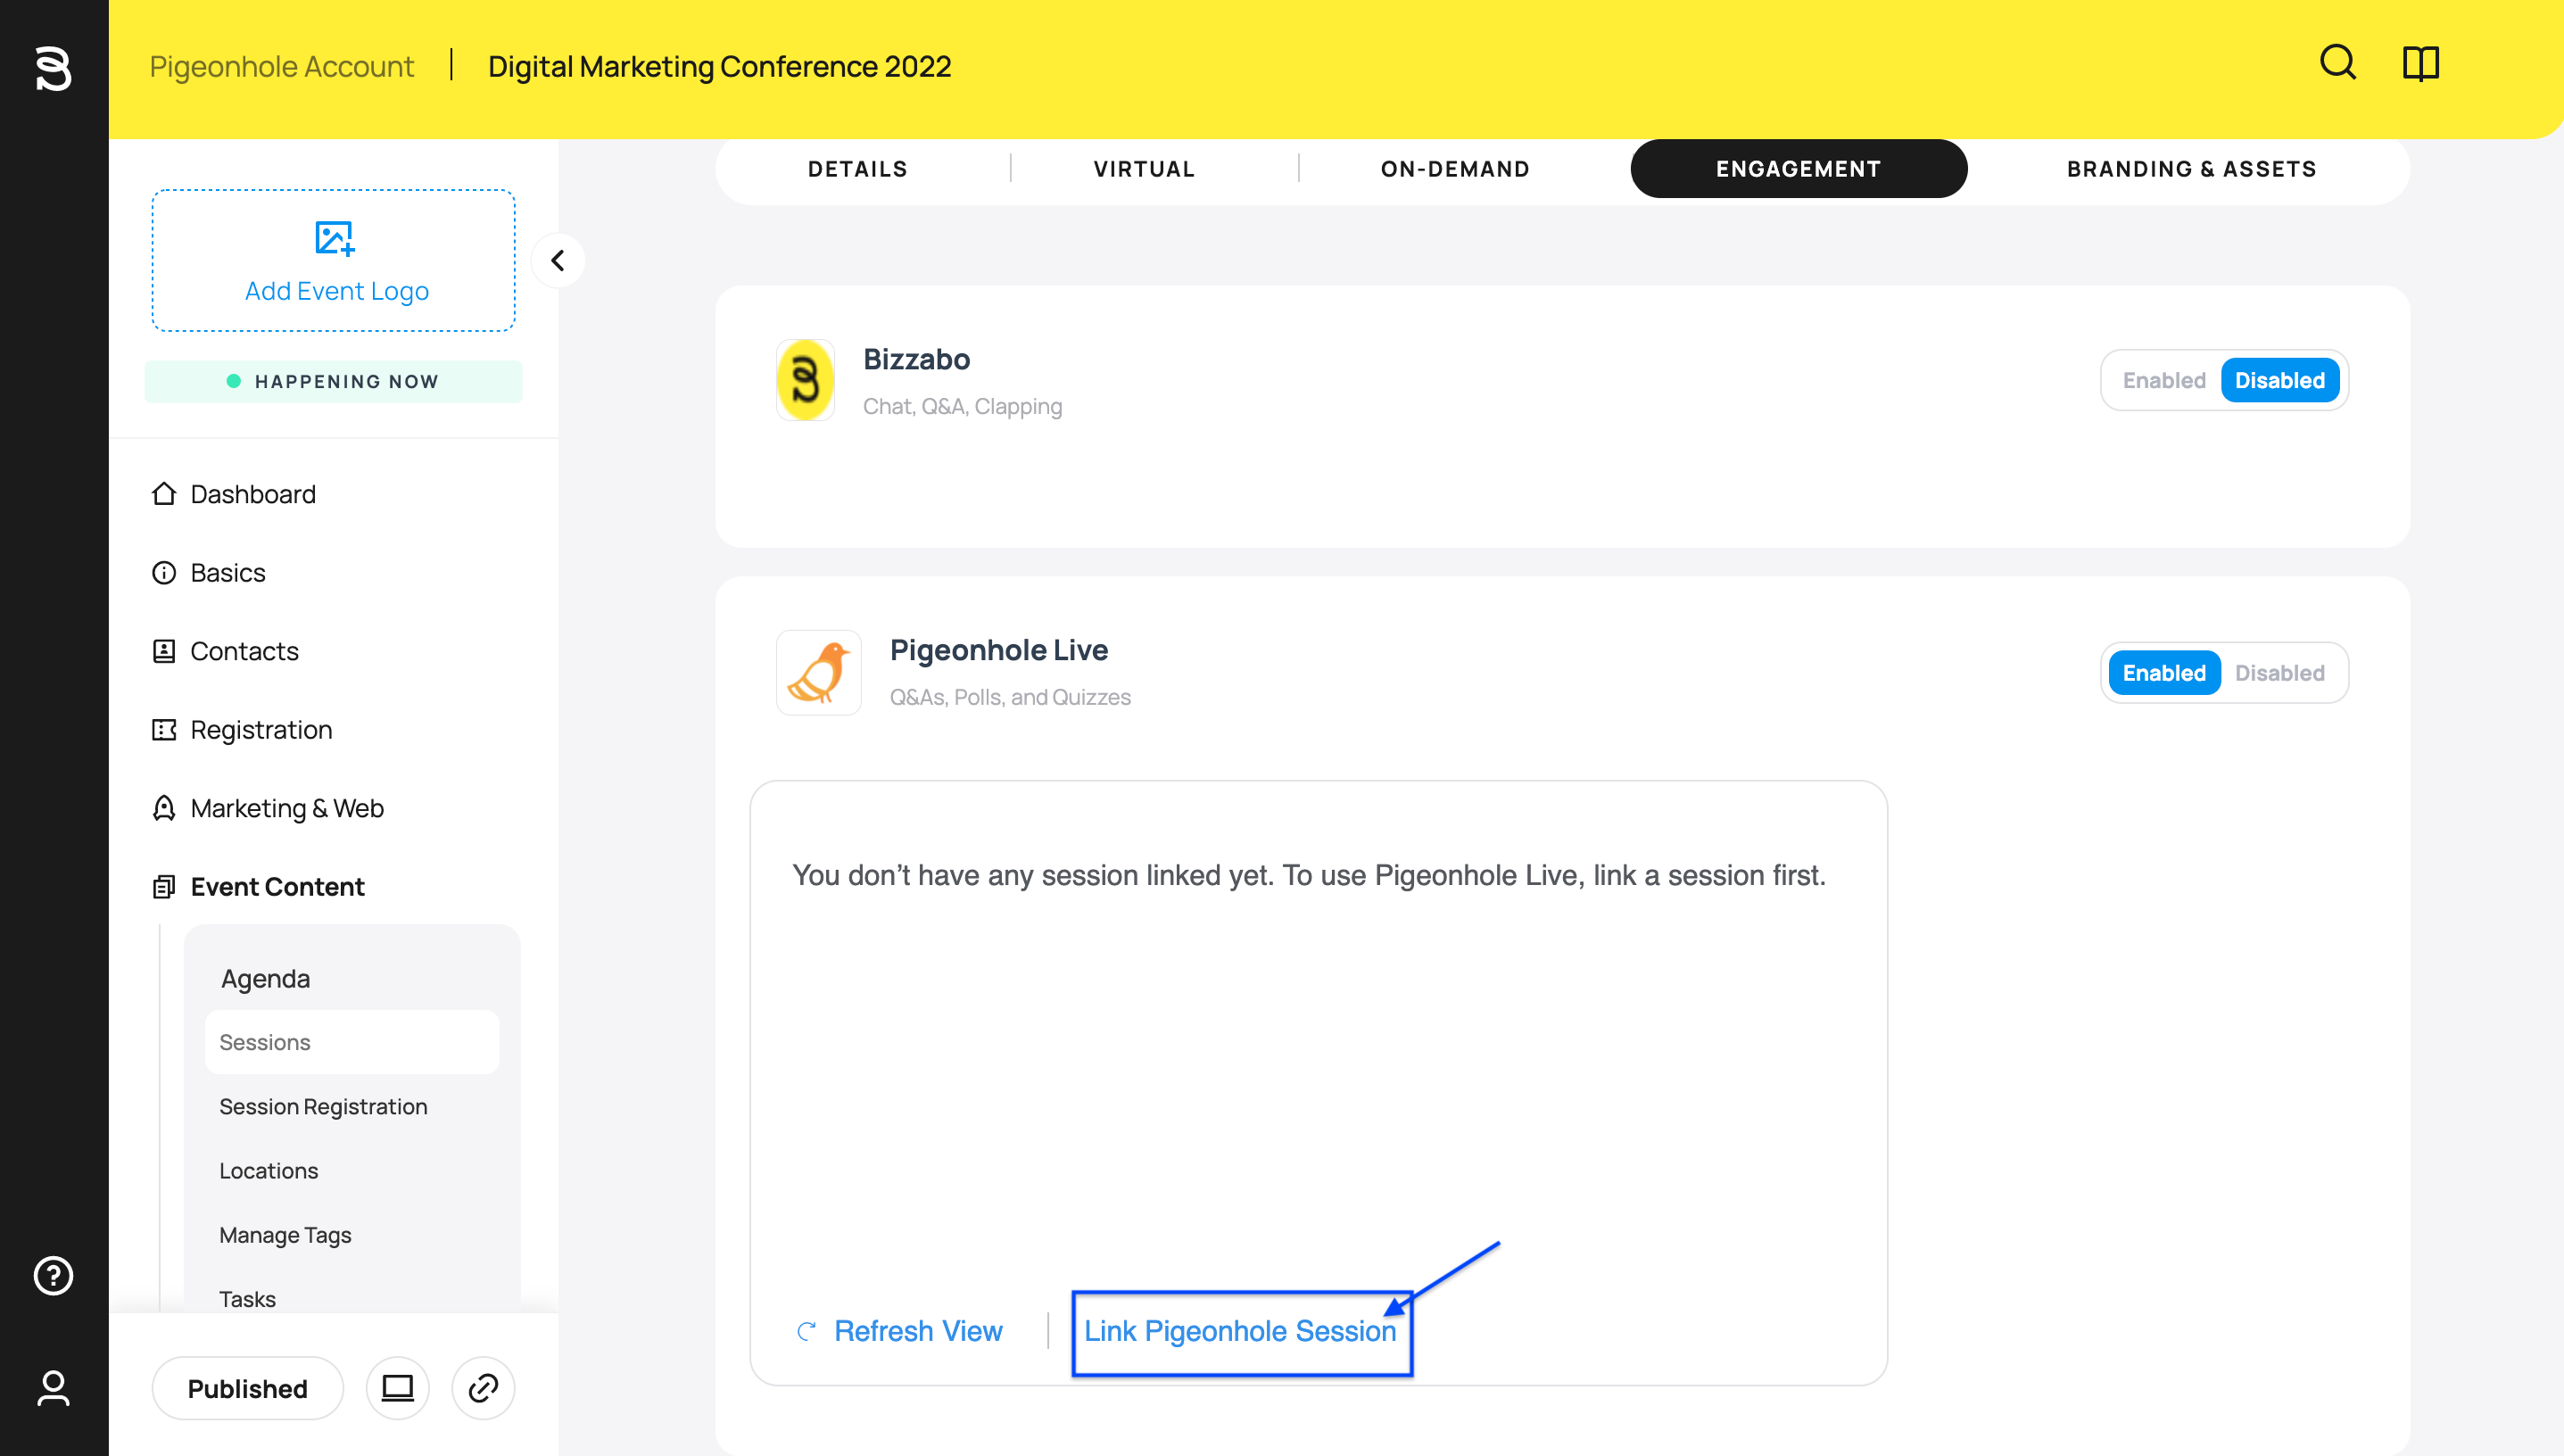Click the 'Chat, Q&A, Clapping' description
This screenshot has height=1456, width=2564.
pos(963,406)
